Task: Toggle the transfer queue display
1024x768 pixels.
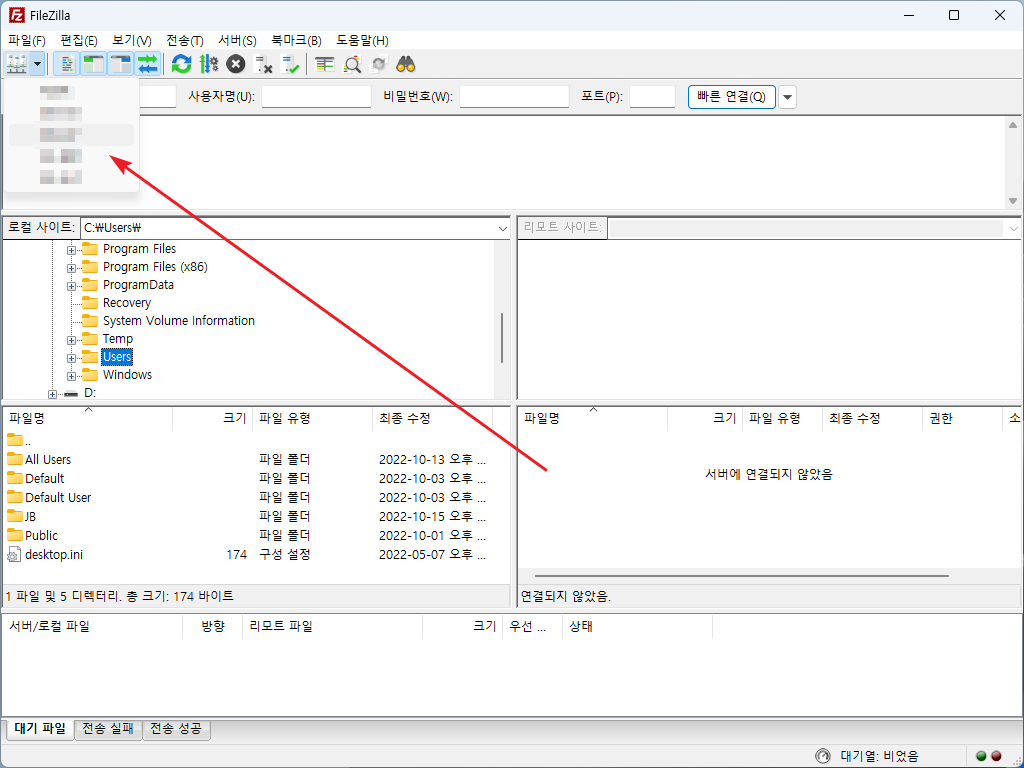Action: click(x=148, y=64)
